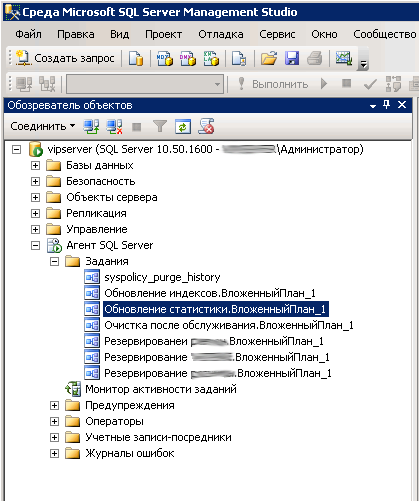Click the Database Engine query icon
419x501 pixels.
[136, 58]
